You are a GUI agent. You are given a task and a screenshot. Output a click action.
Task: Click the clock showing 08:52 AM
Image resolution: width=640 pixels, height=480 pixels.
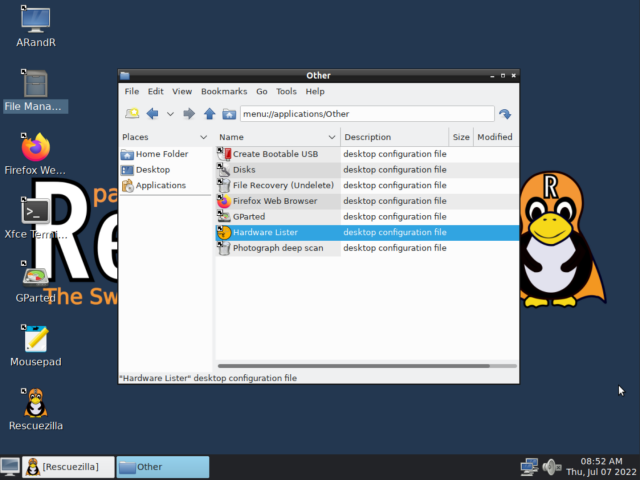[x=601, y=467]
